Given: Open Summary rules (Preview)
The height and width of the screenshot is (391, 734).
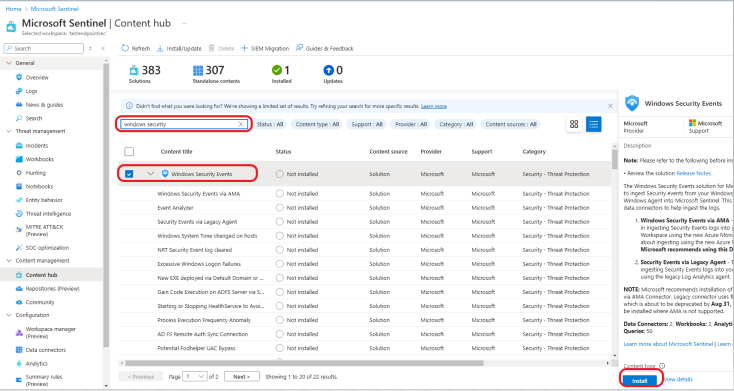Looking at the screenshot, I should tap(44, 380).
